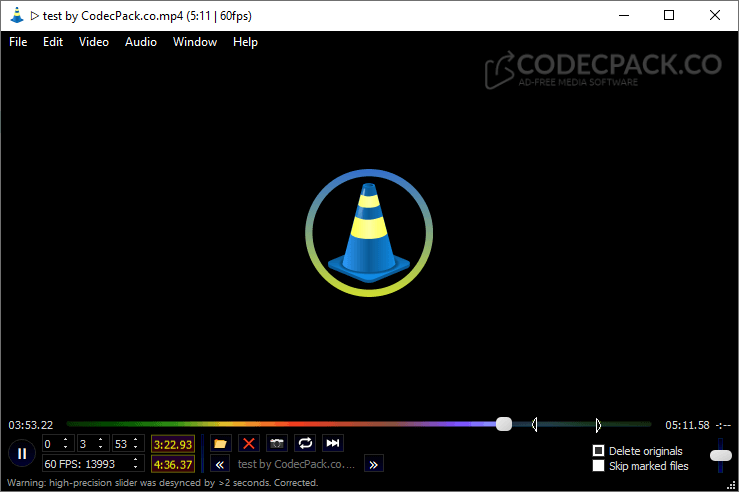Pause playback with the pause button
Image resolution: width=739 pixels, height=492 pixels.
(x=22, y=454)
